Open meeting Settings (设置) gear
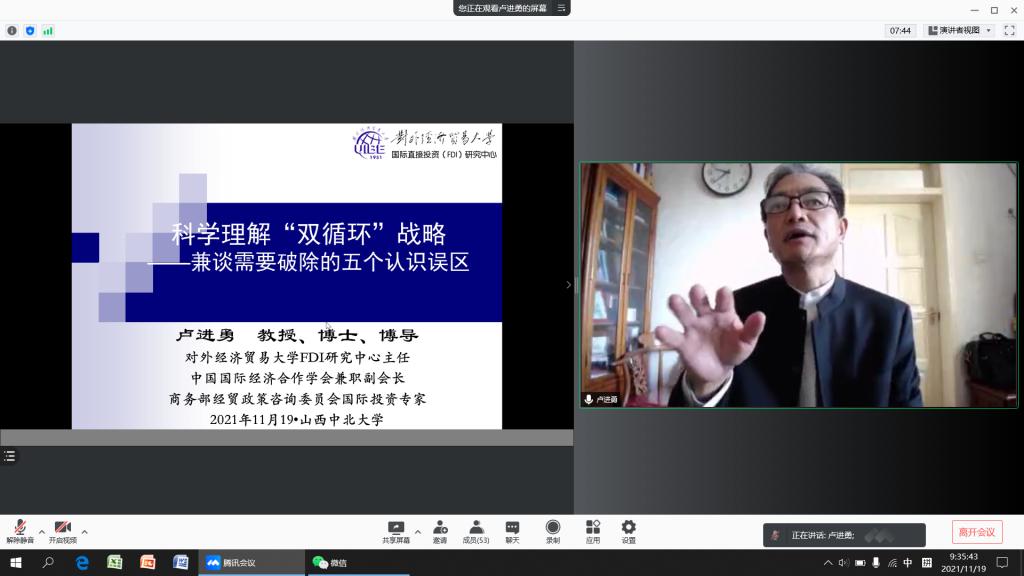The height and width of the screenshot is (576, 1024). point(628,531)
